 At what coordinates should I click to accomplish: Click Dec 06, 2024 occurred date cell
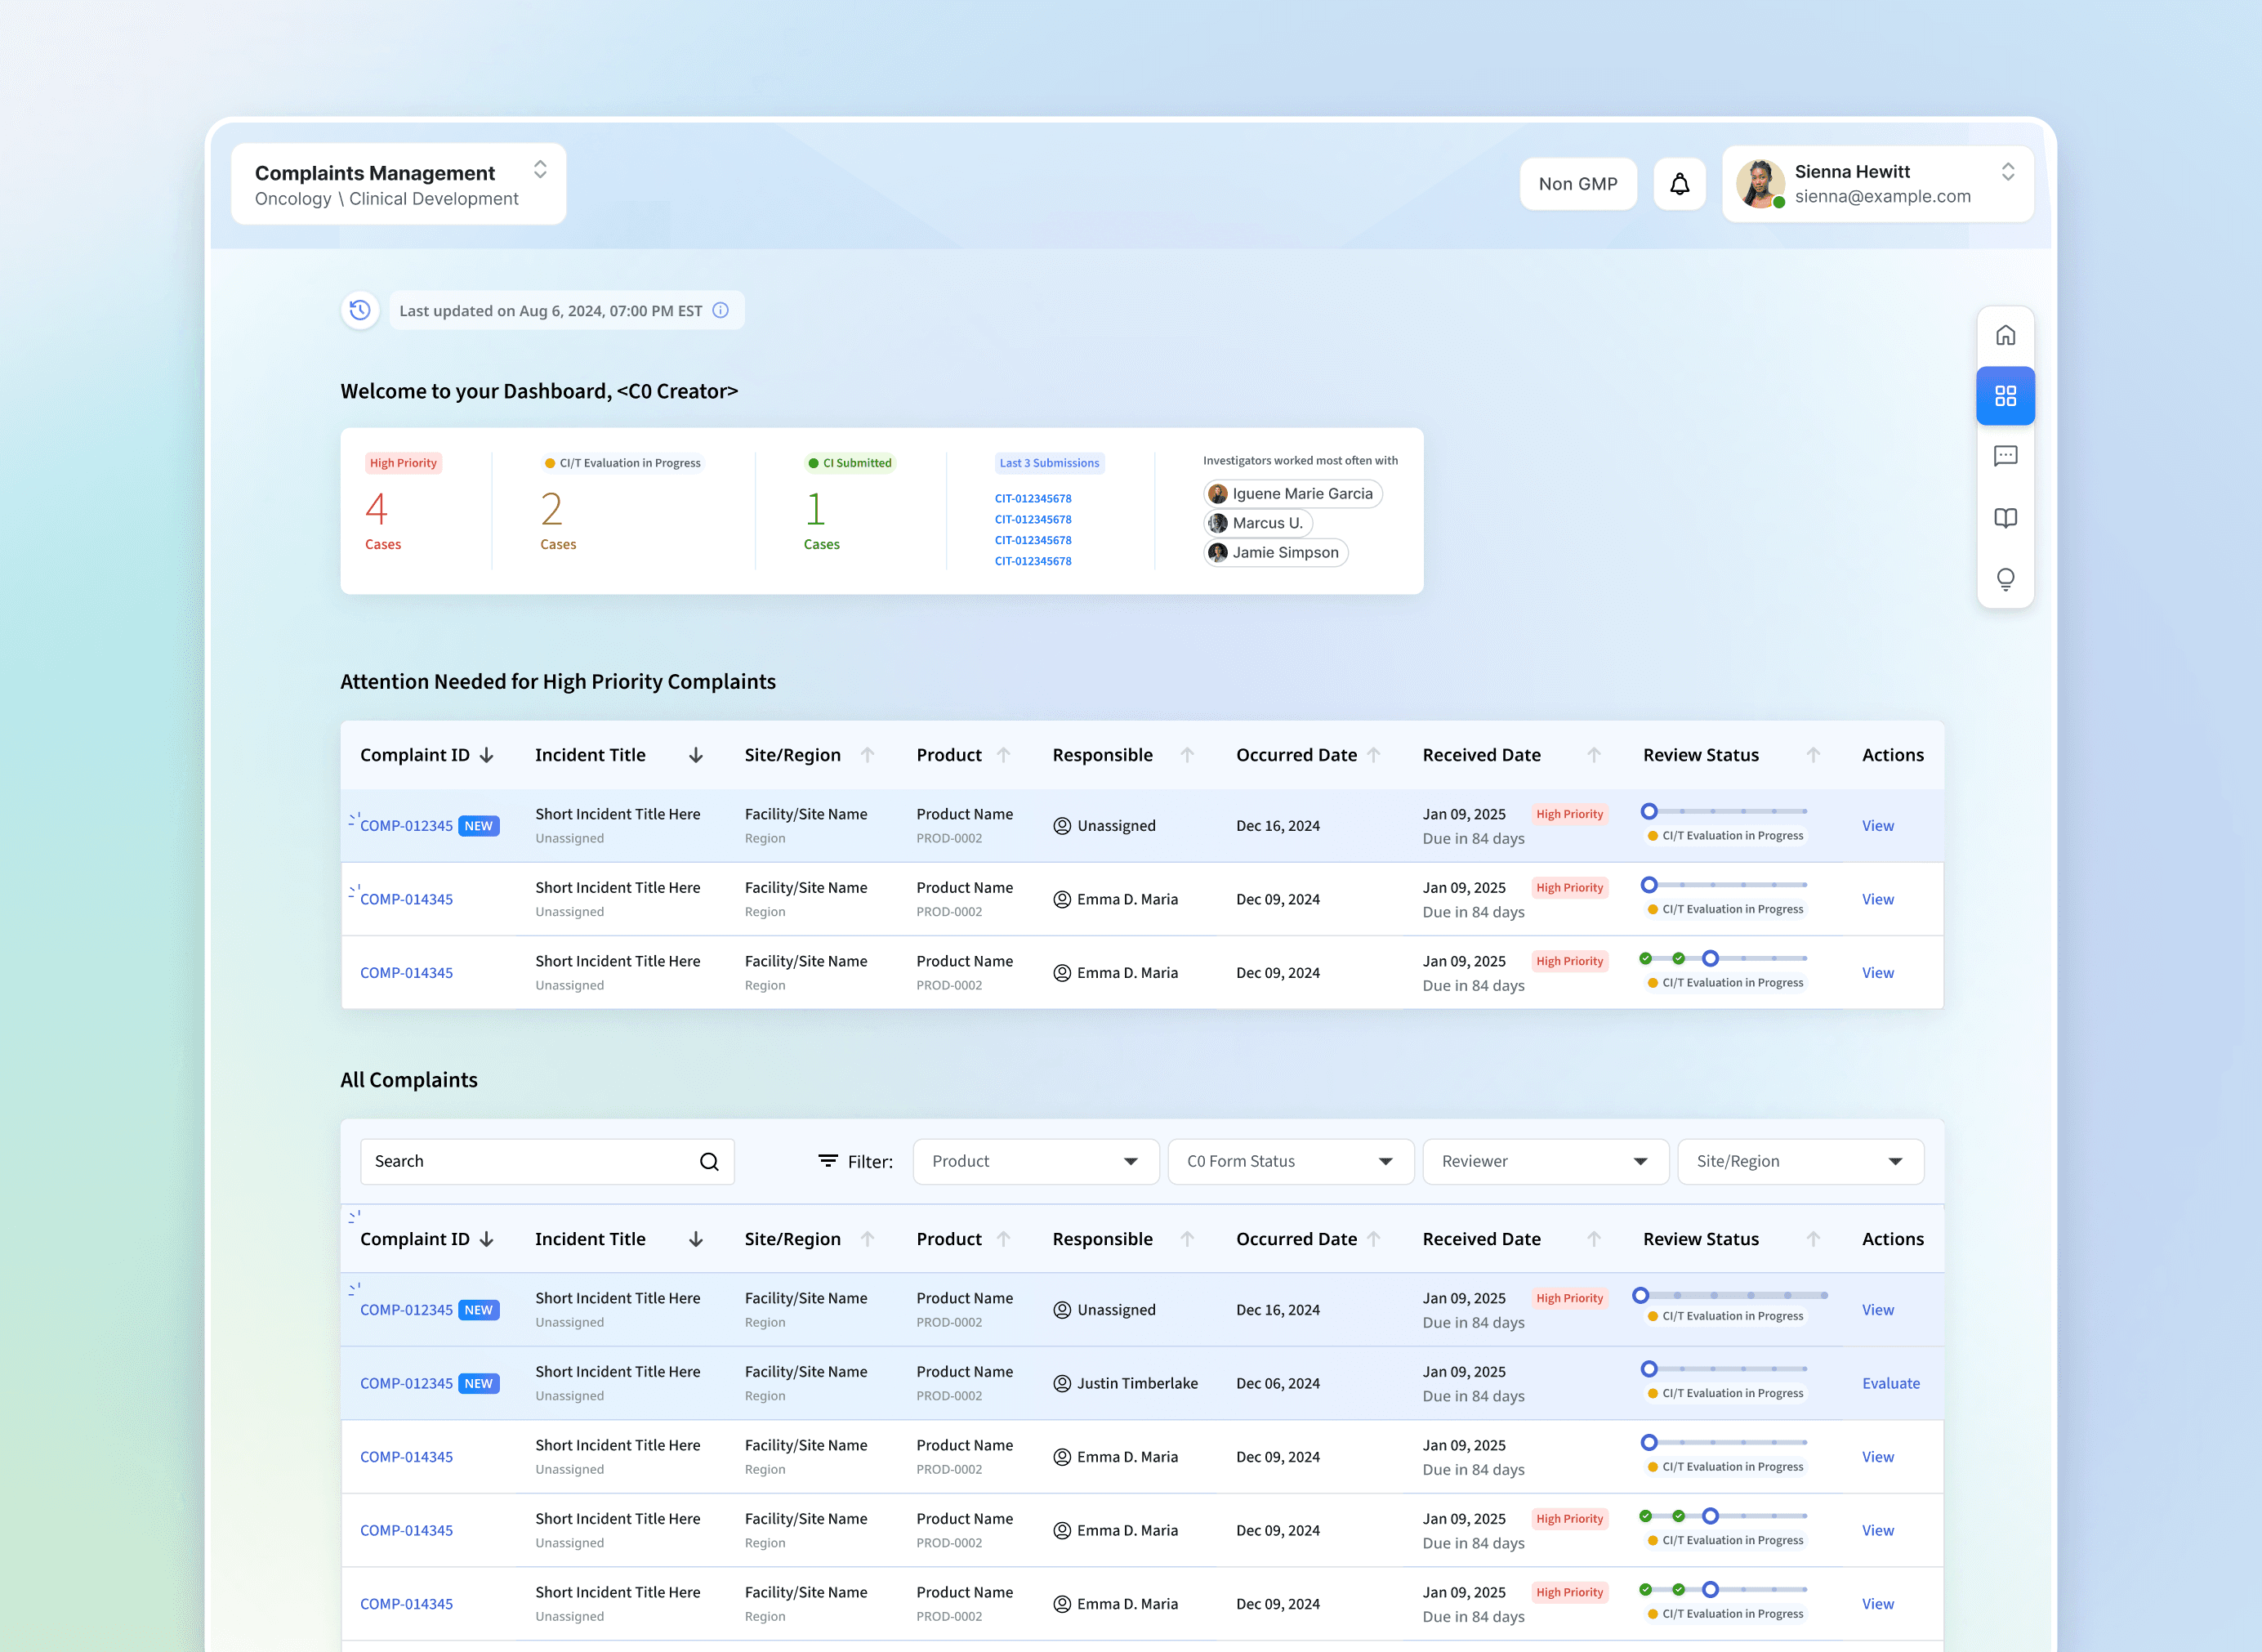point(1278,1383)
